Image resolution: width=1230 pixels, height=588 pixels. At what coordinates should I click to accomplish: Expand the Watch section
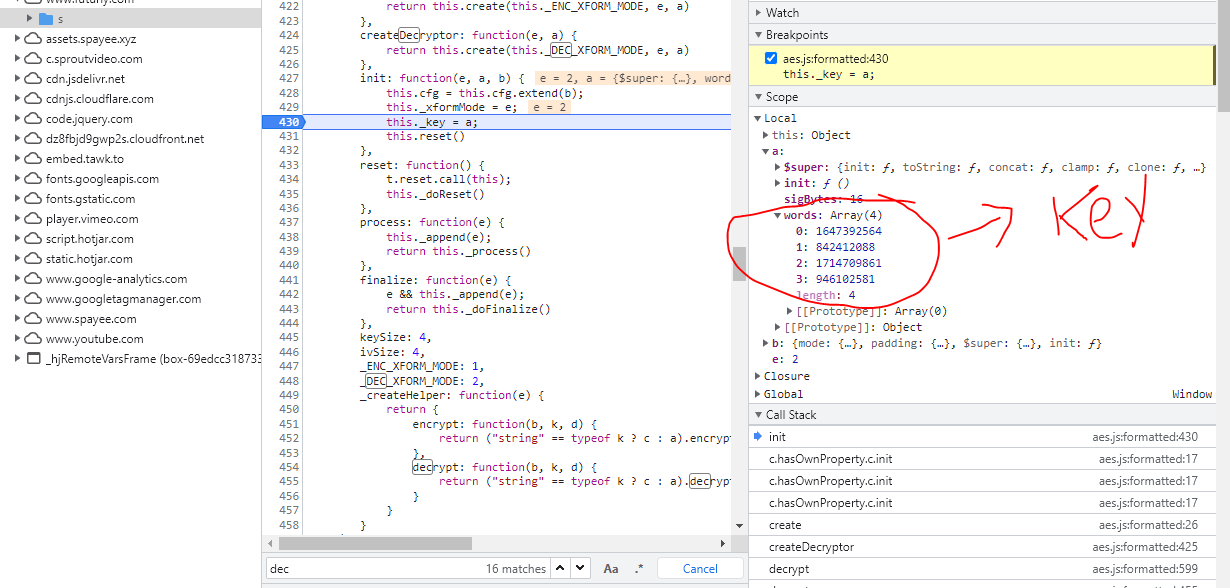[x=757, y=13]
